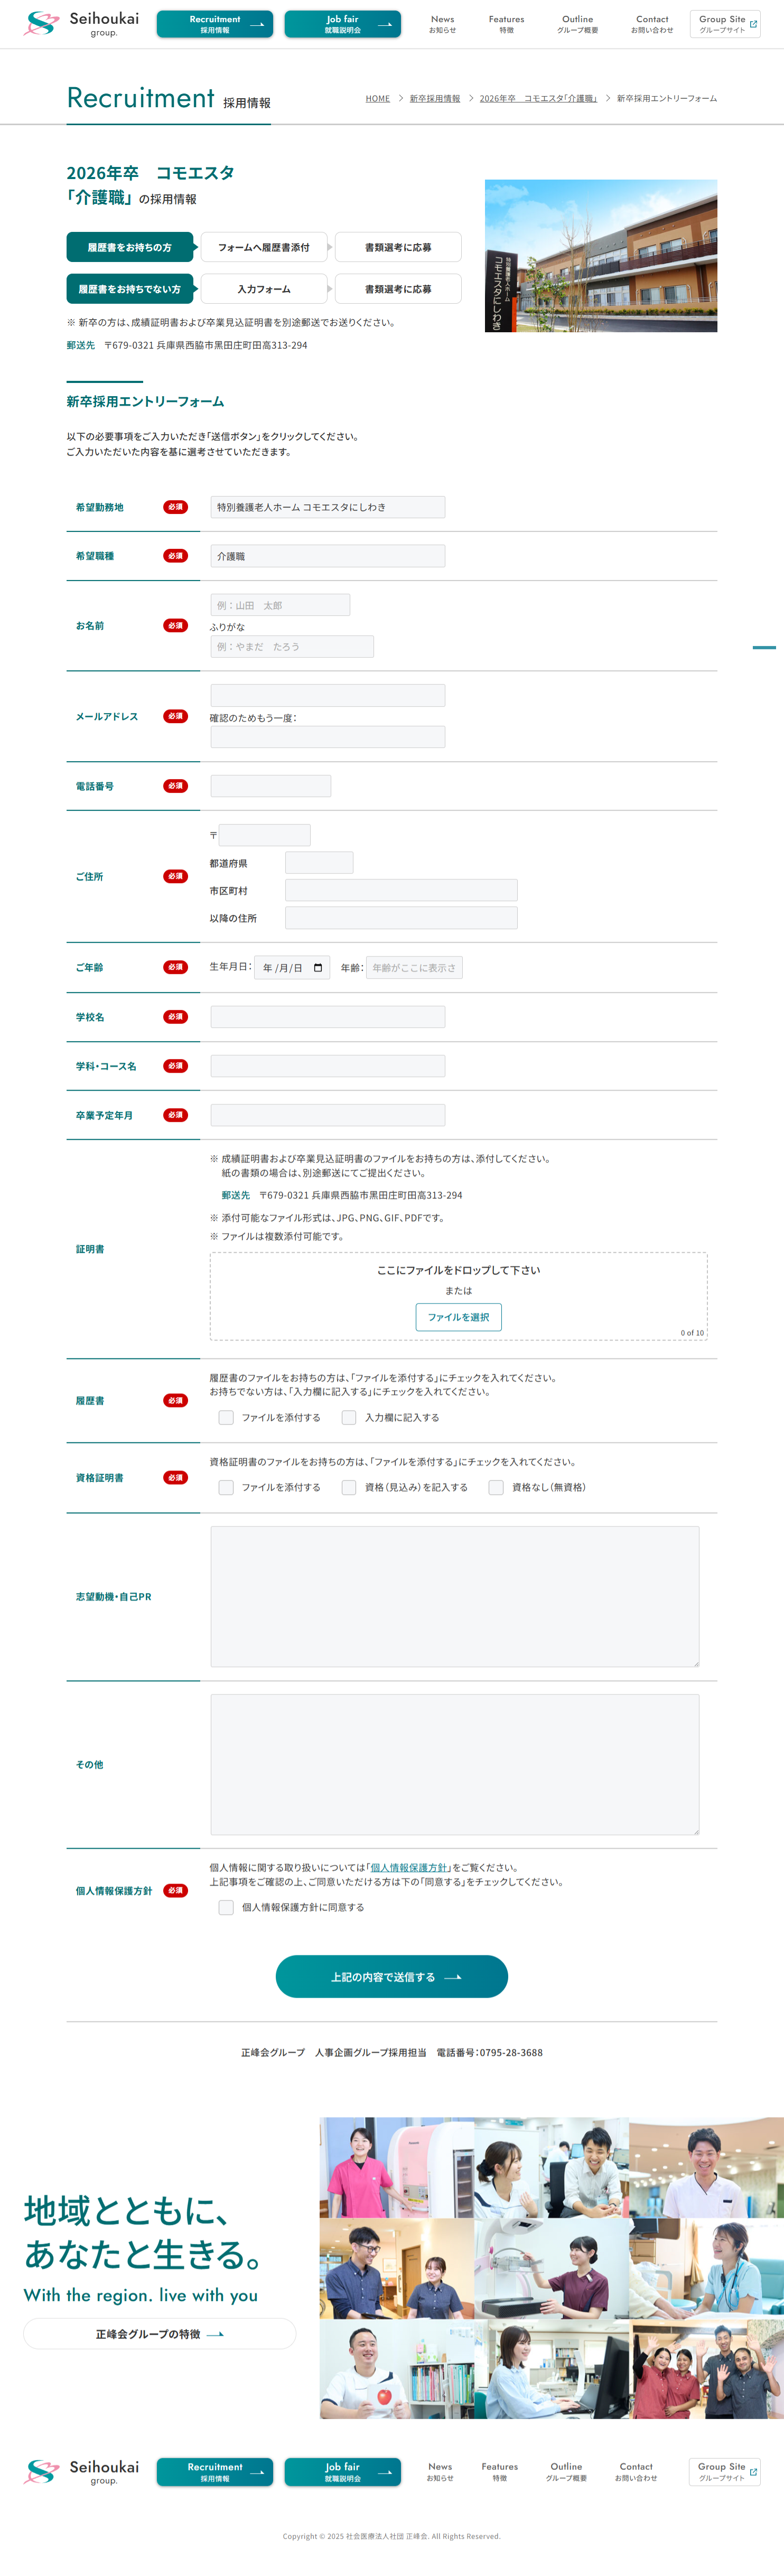The image size is (784, 2576).
Task: Click staff photo of man holding apple
Action: pyautogui.click(x=397, y=2370)
